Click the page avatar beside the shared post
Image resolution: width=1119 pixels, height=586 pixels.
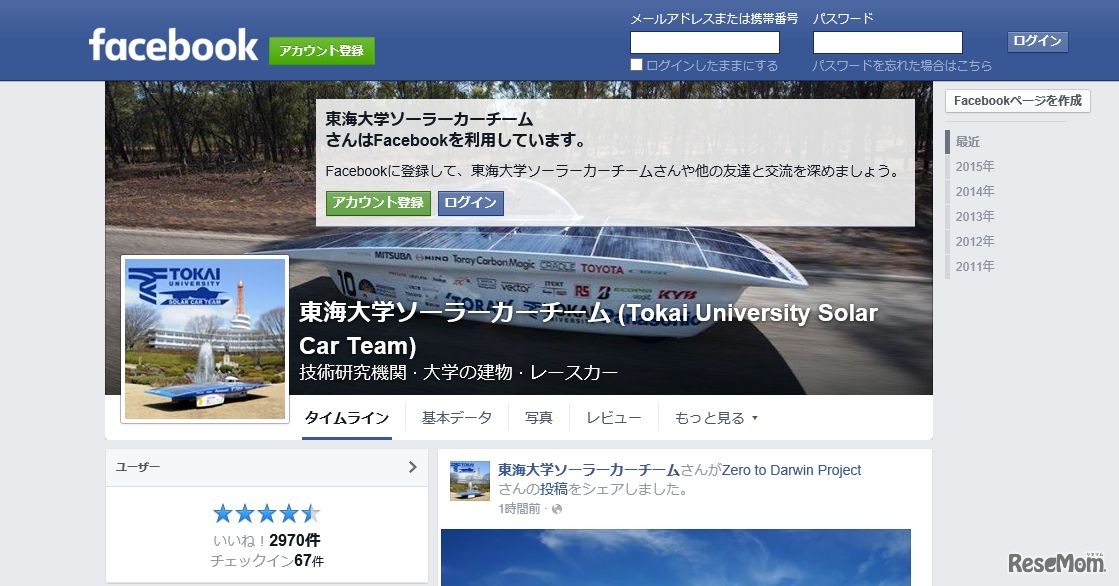[x=469, y=480]
